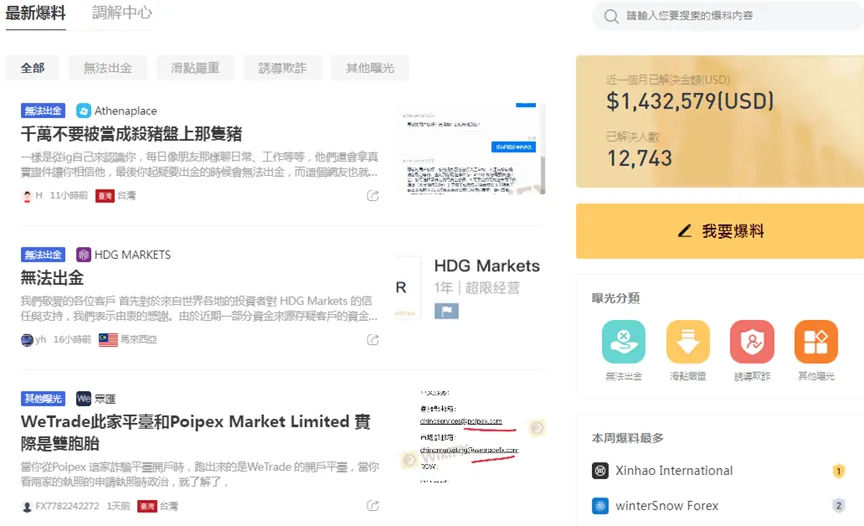Open the 調解中心 tab

[122, 13]
